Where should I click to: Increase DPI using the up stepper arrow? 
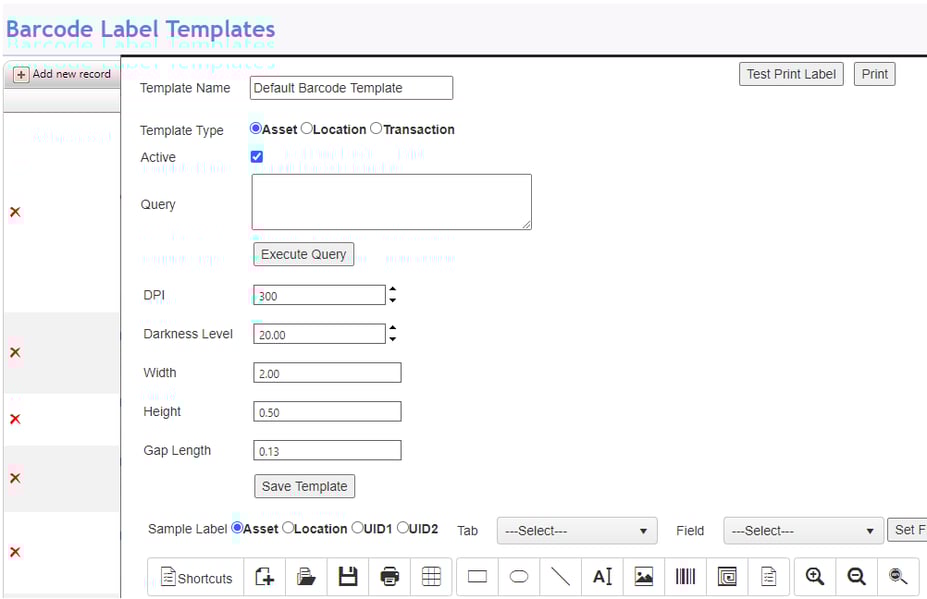392,290
